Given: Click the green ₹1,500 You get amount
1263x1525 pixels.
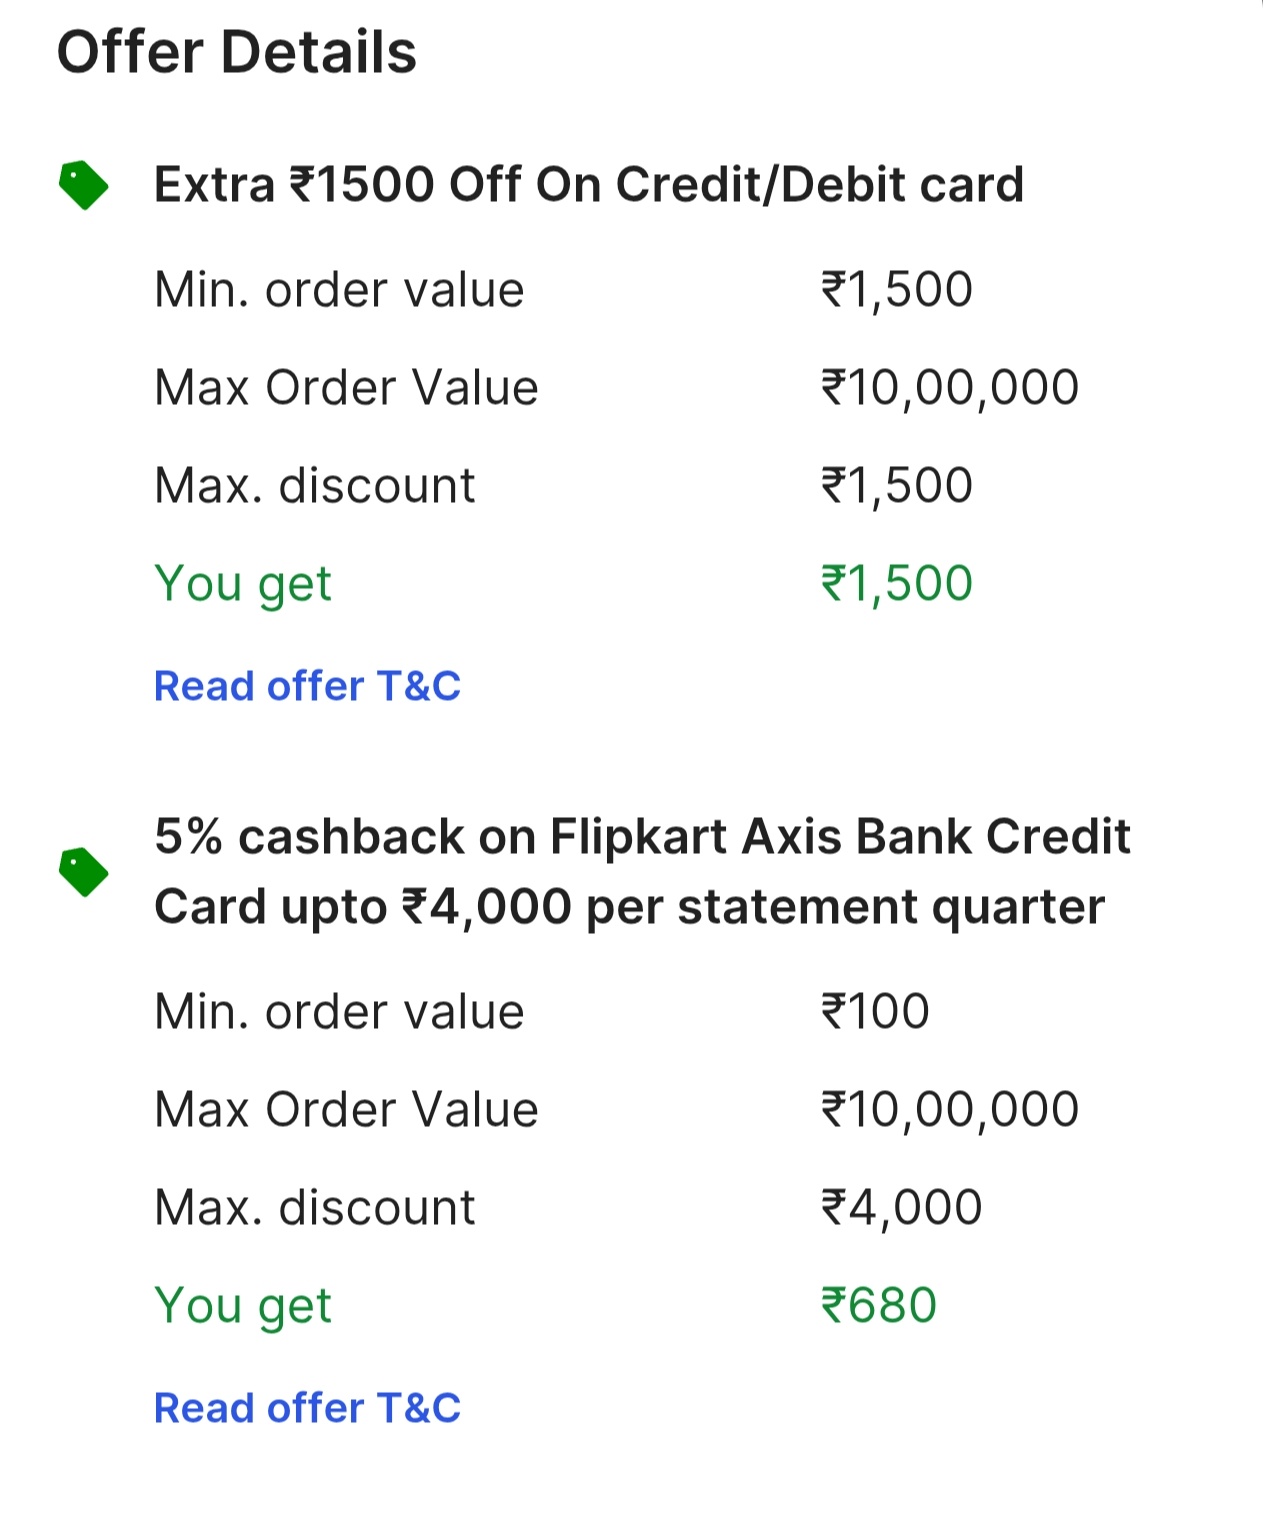Looking at the screenshot, I should point(896,584).
